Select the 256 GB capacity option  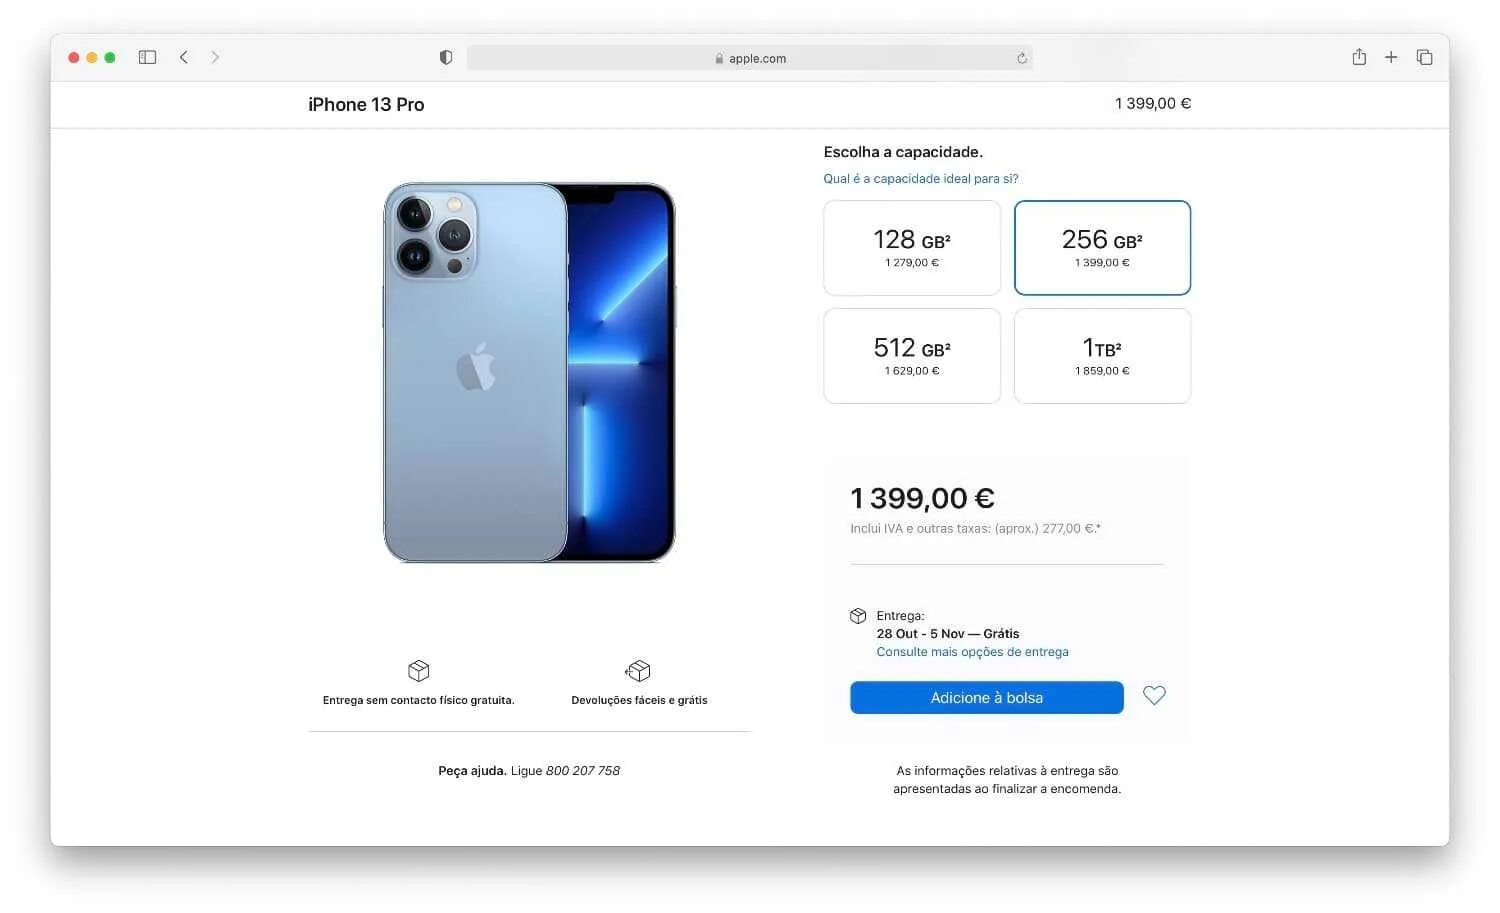pyautogui.click(x=1102, y=248)
